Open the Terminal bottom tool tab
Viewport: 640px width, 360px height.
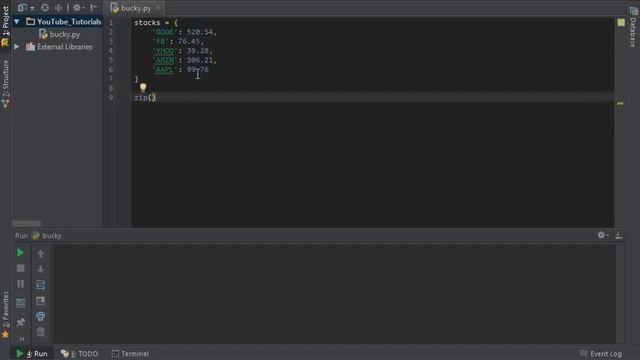pos(131,354)
